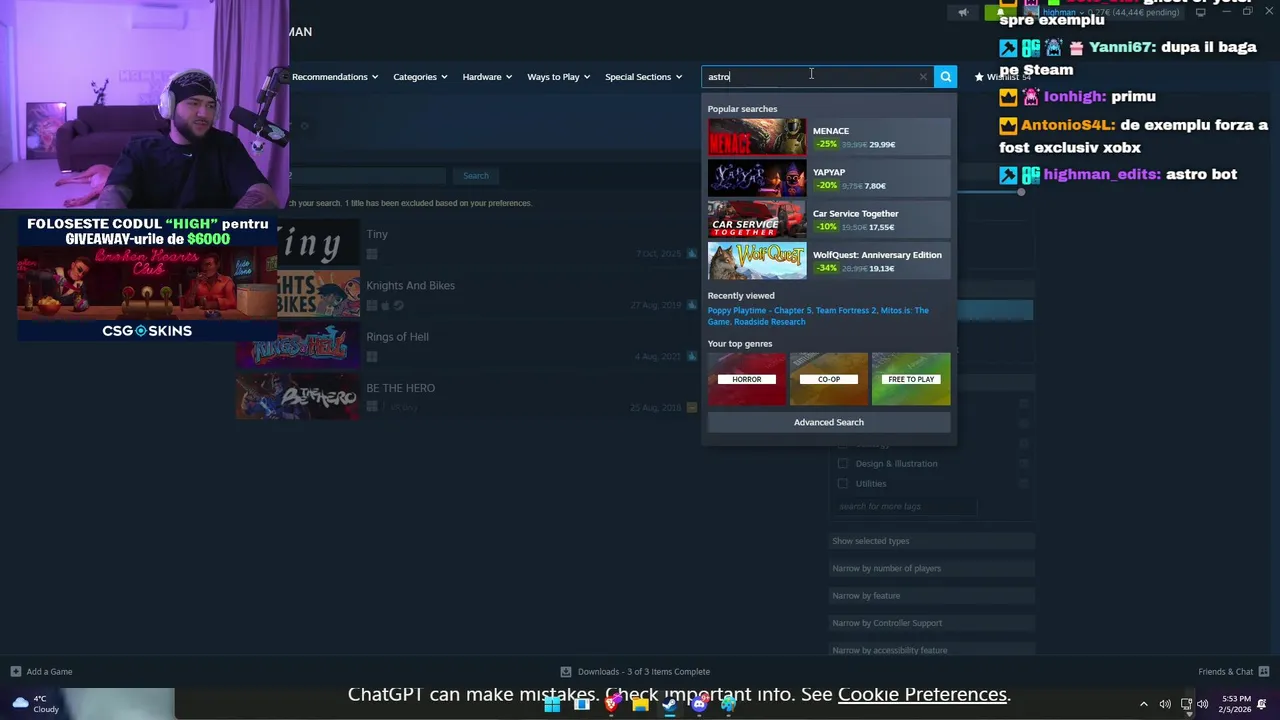1280x720 pixels.
Task: Click the WolfQuest game thumbnail
Action: 756,260
